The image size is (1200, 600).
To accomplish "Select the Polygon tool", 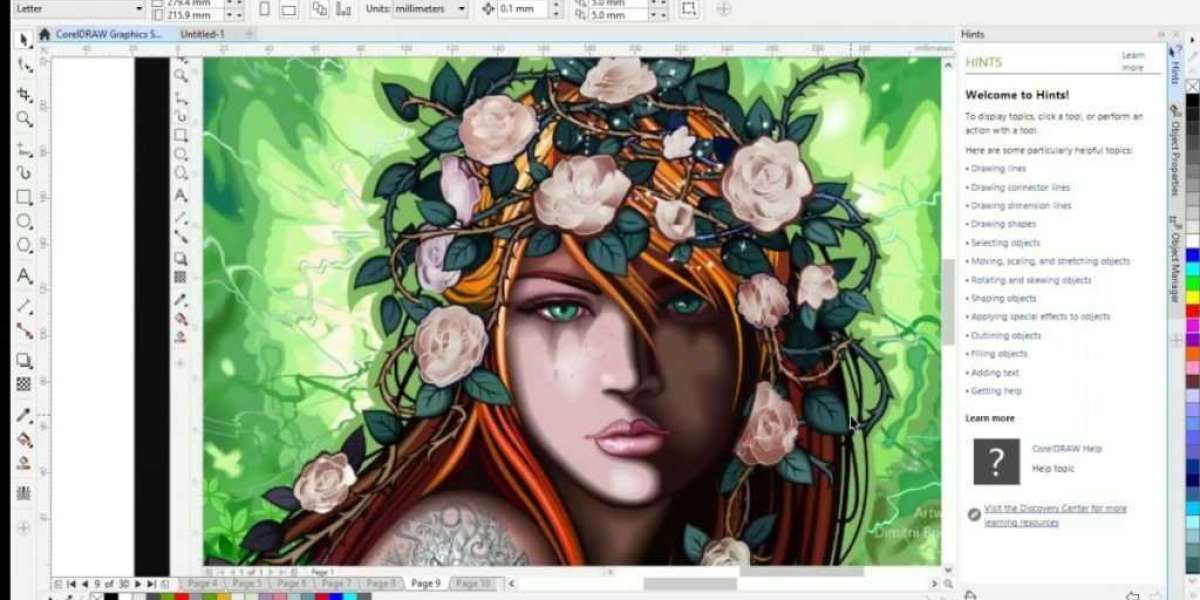I will point(24,246).
